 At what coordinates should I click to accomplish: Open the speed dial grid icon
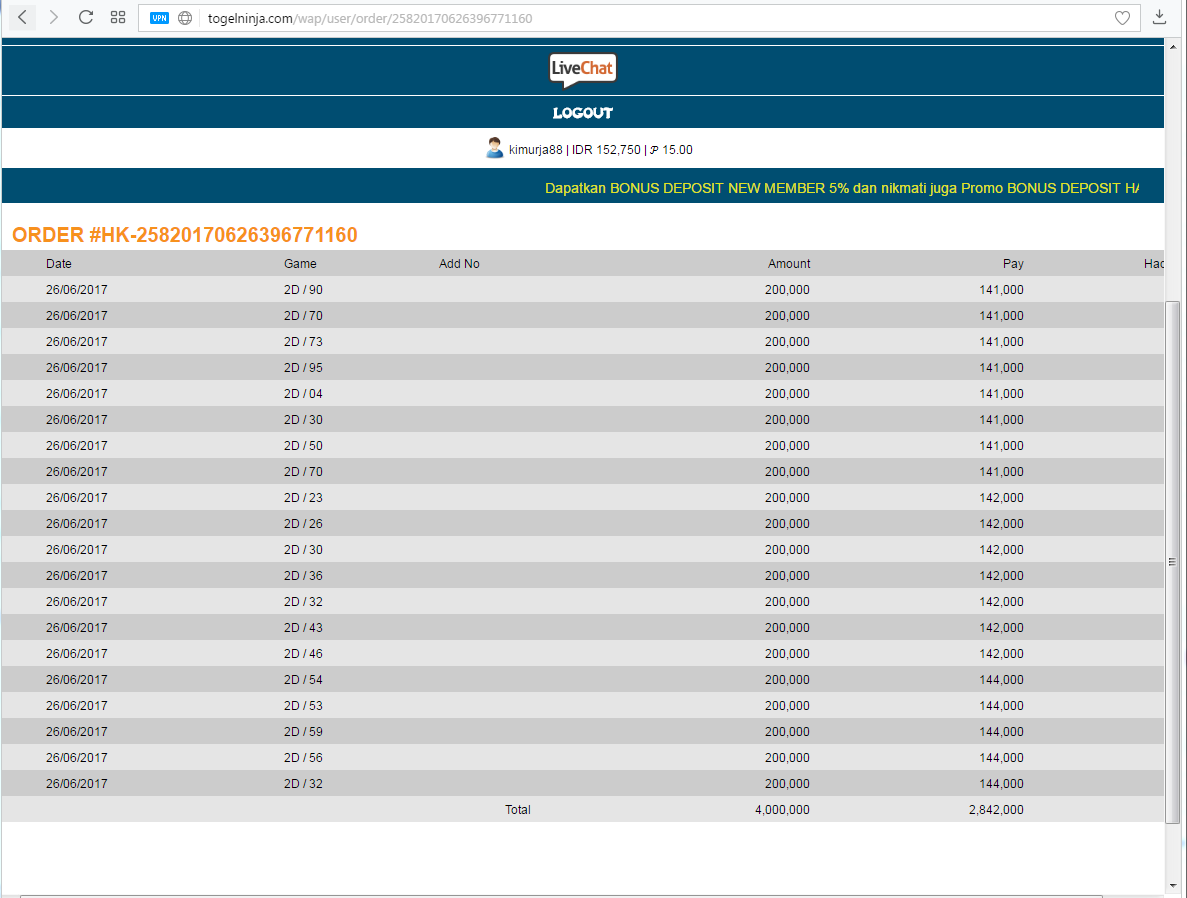(x=118, y=17)
